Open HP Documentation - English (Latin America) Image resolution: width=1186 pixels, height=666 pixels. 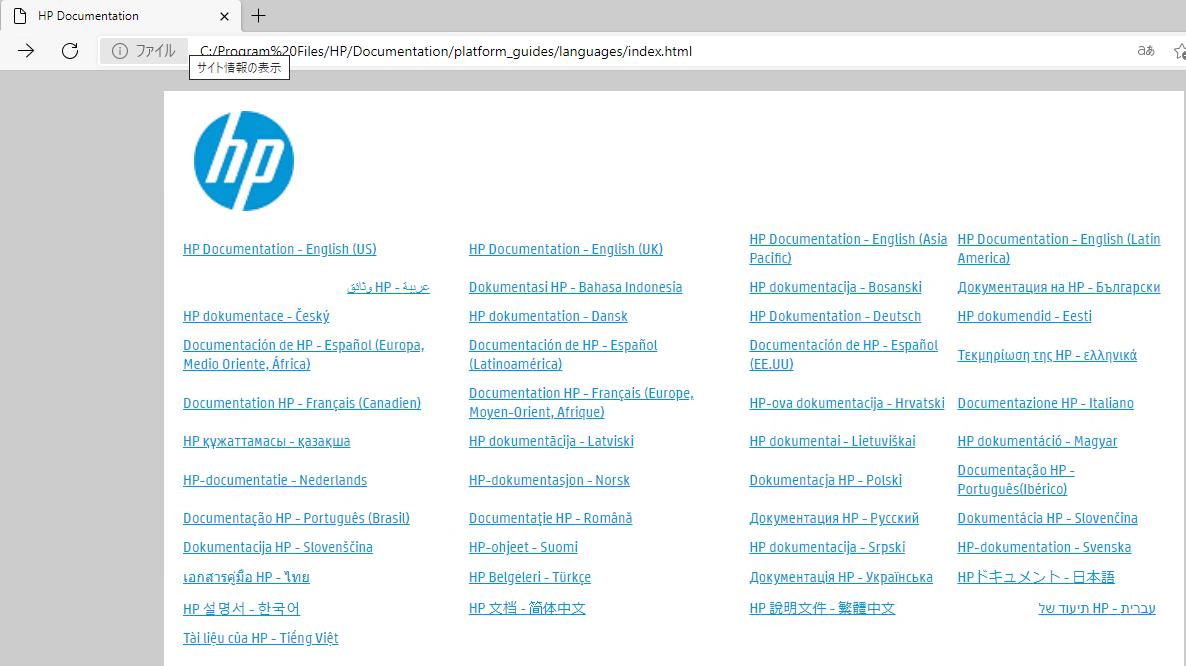pyautogui.click(x=1058, y=249)
